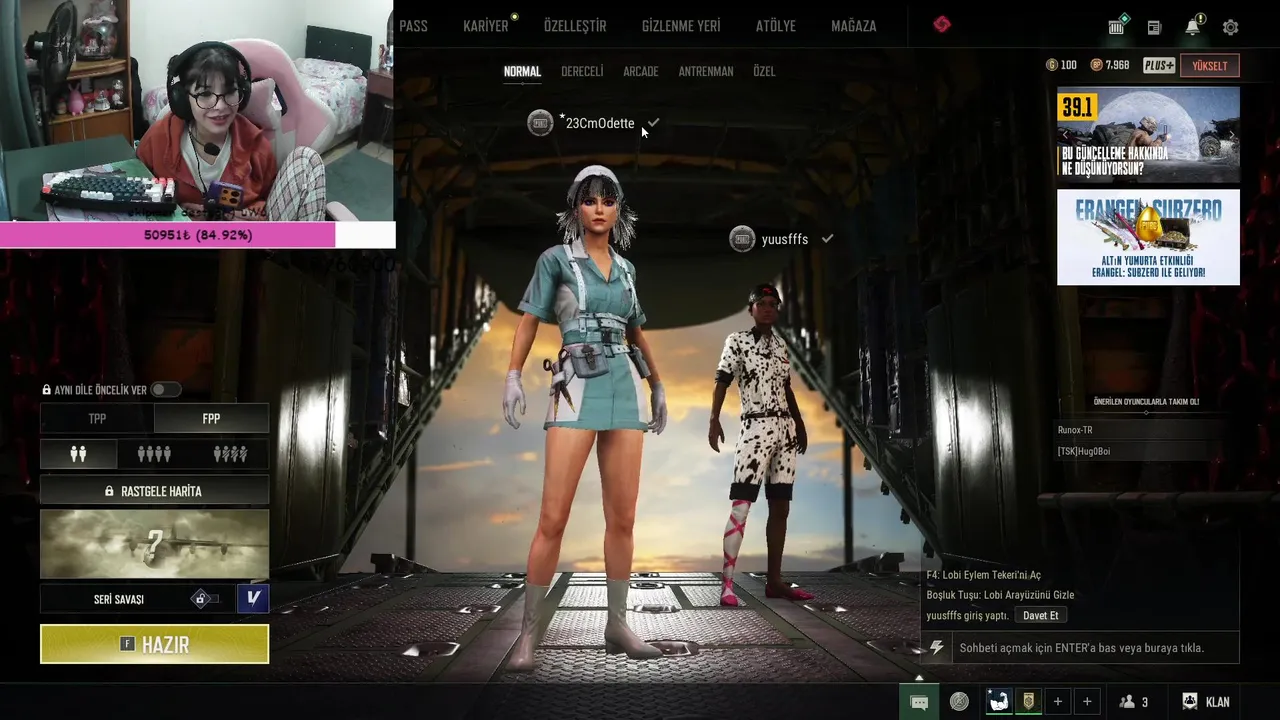Click Davet Et to invite yuusfffs
Image resolution: width=1280 pixels, height=720 pixels.
click(x=1040, y=615)
